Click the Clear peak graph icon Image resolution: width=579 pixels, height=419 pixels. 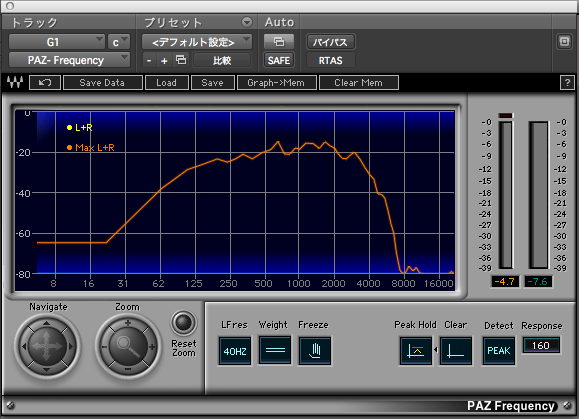456,351
